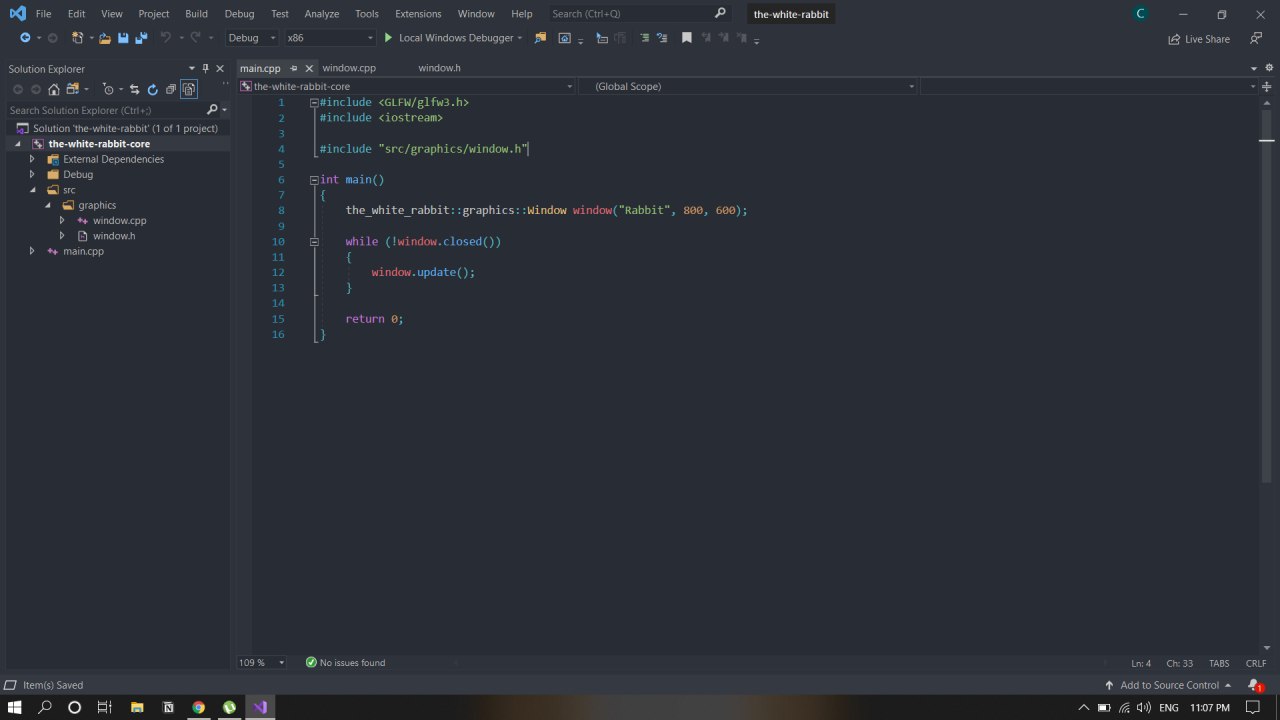Click the Home icon in Solution Explorer
Viewport: 1280px width, 720px height.
tap(54, 89)
